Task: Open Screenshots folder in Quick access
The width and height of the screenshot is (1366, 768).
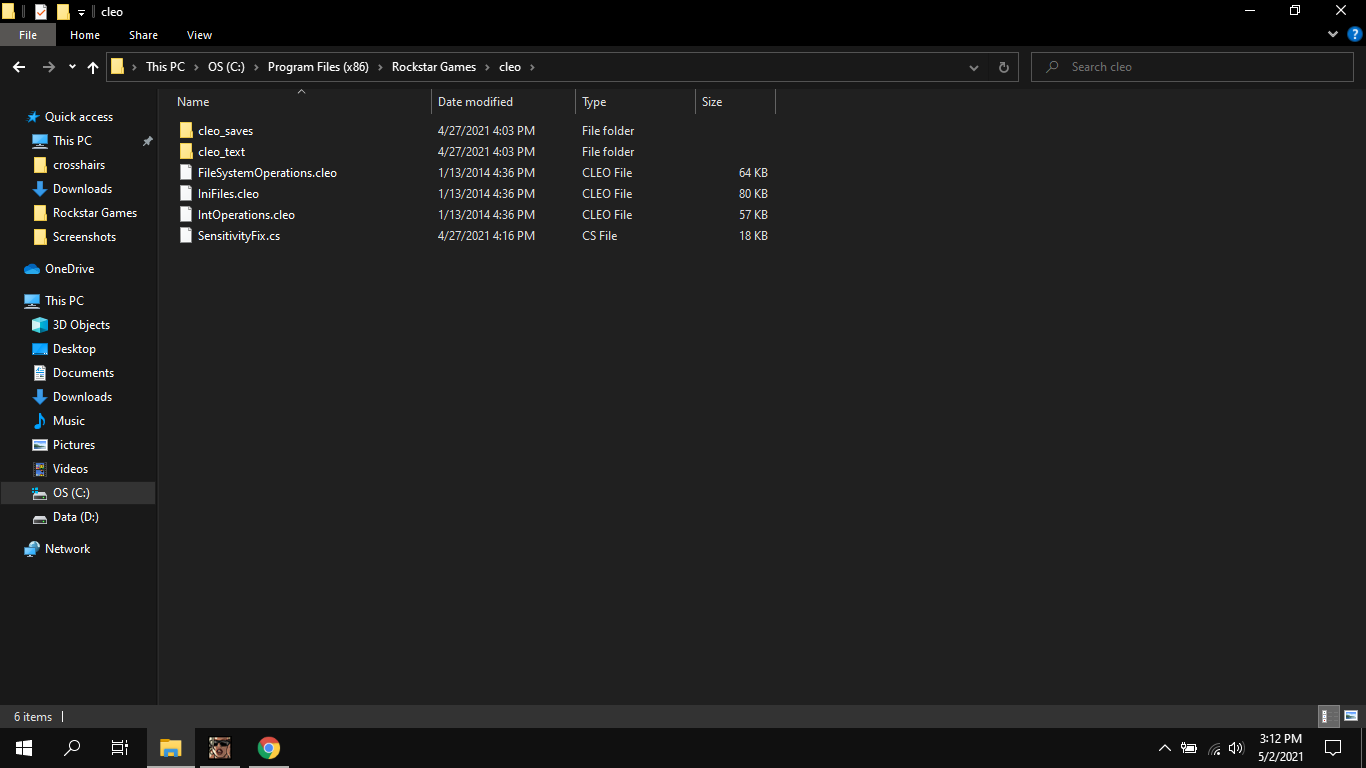Action: click(x=84, y=237)
